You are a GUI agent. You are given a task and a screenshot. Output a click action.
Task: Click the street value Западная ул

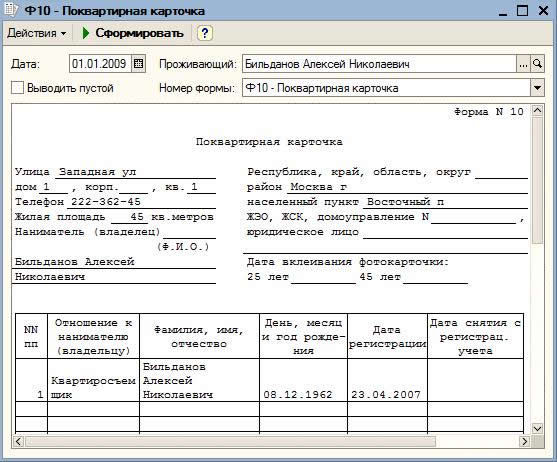[98, 172]
